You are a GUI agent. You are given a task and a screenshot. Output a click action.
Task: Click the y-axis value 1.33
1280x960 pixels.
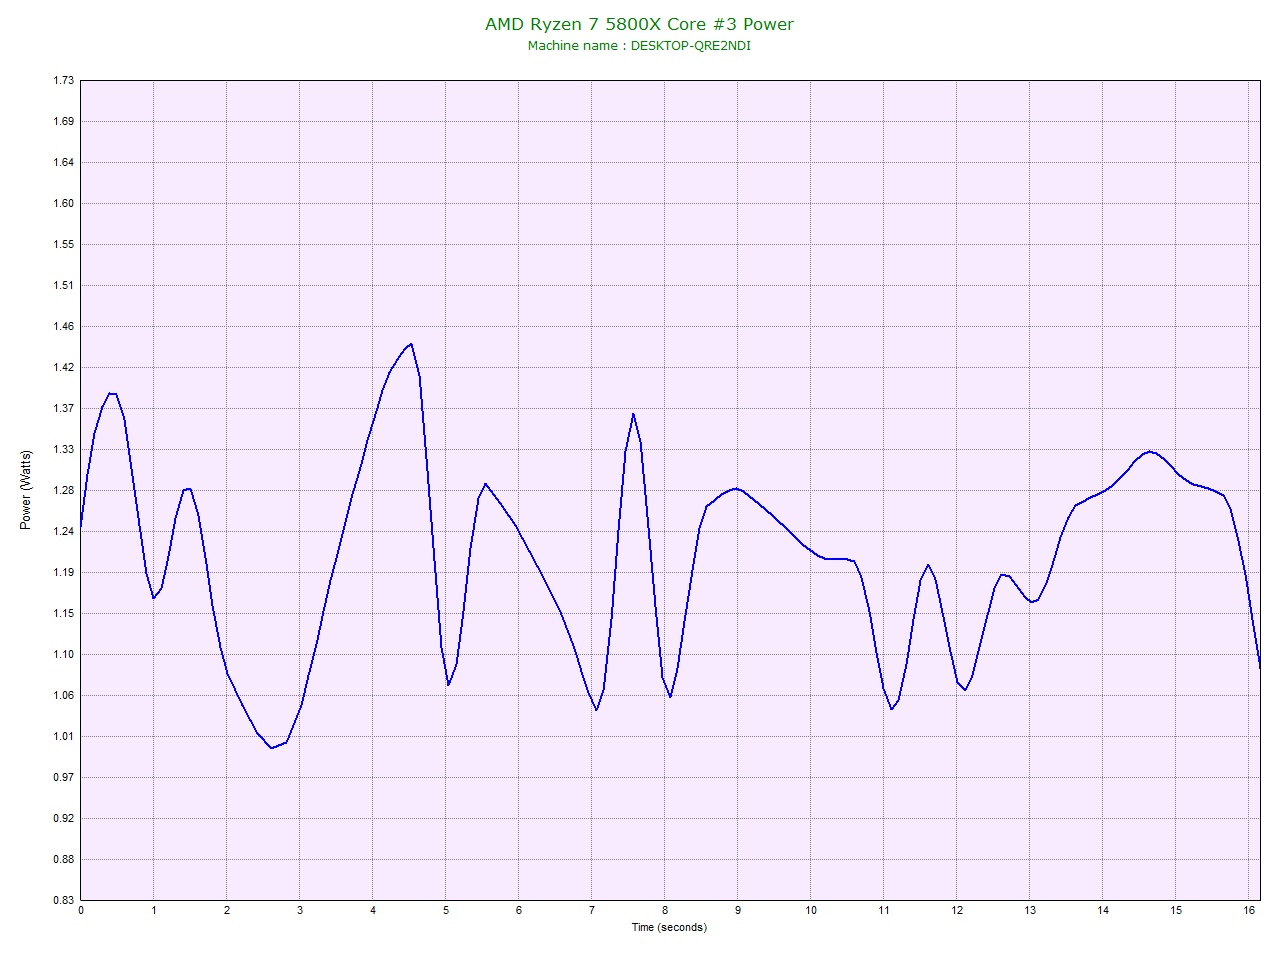63,449
